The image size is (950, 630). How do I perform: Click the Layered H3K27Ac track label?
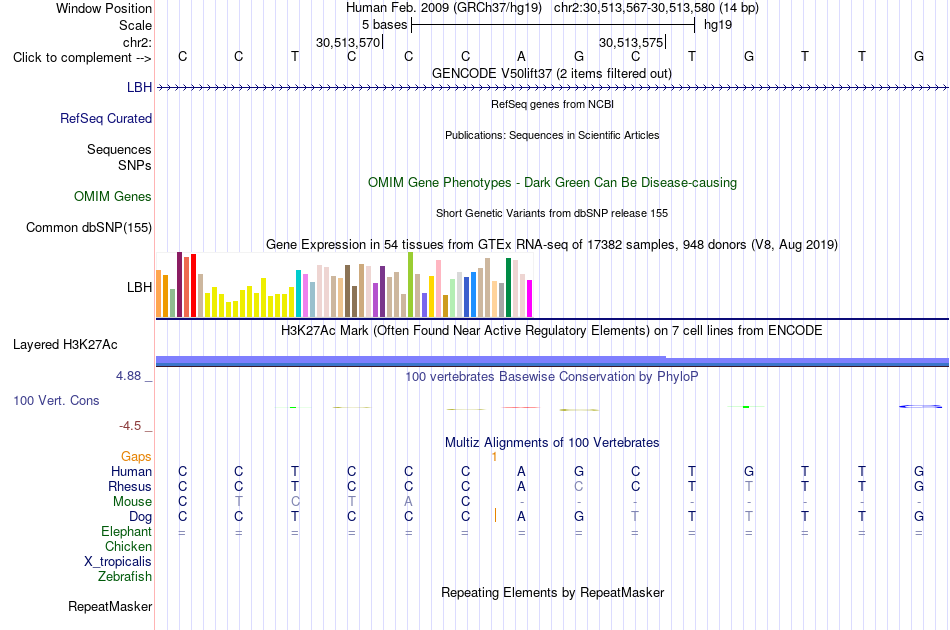pyautogui.click(x=65, y=345)
